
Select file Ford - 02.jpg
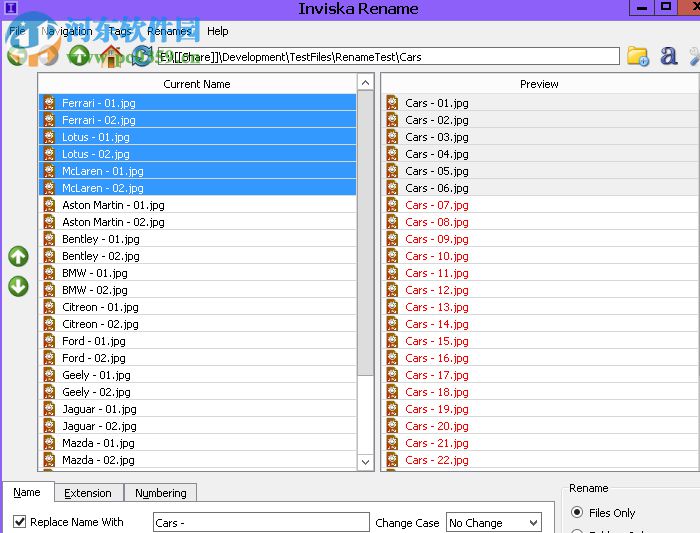tap(197, 358)
